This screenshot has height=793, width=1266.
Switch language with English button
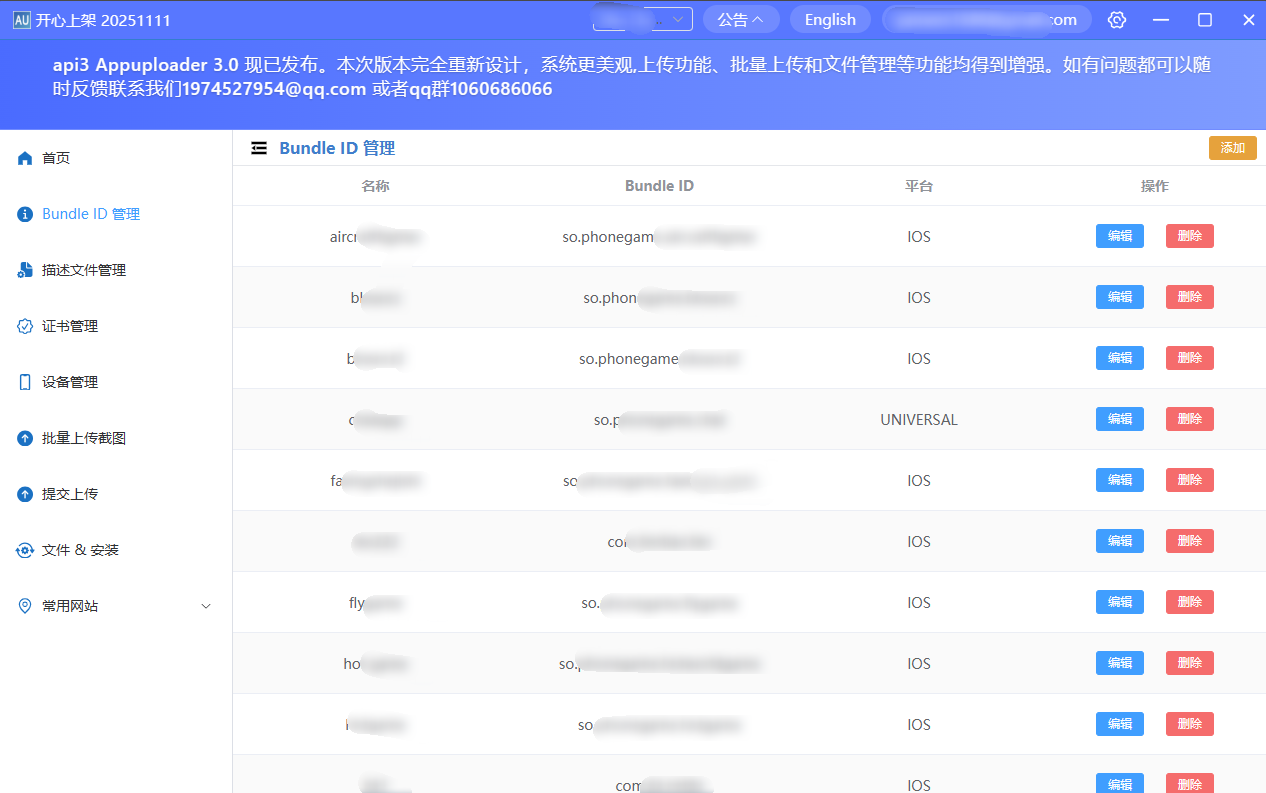click(x=830, y=20)
